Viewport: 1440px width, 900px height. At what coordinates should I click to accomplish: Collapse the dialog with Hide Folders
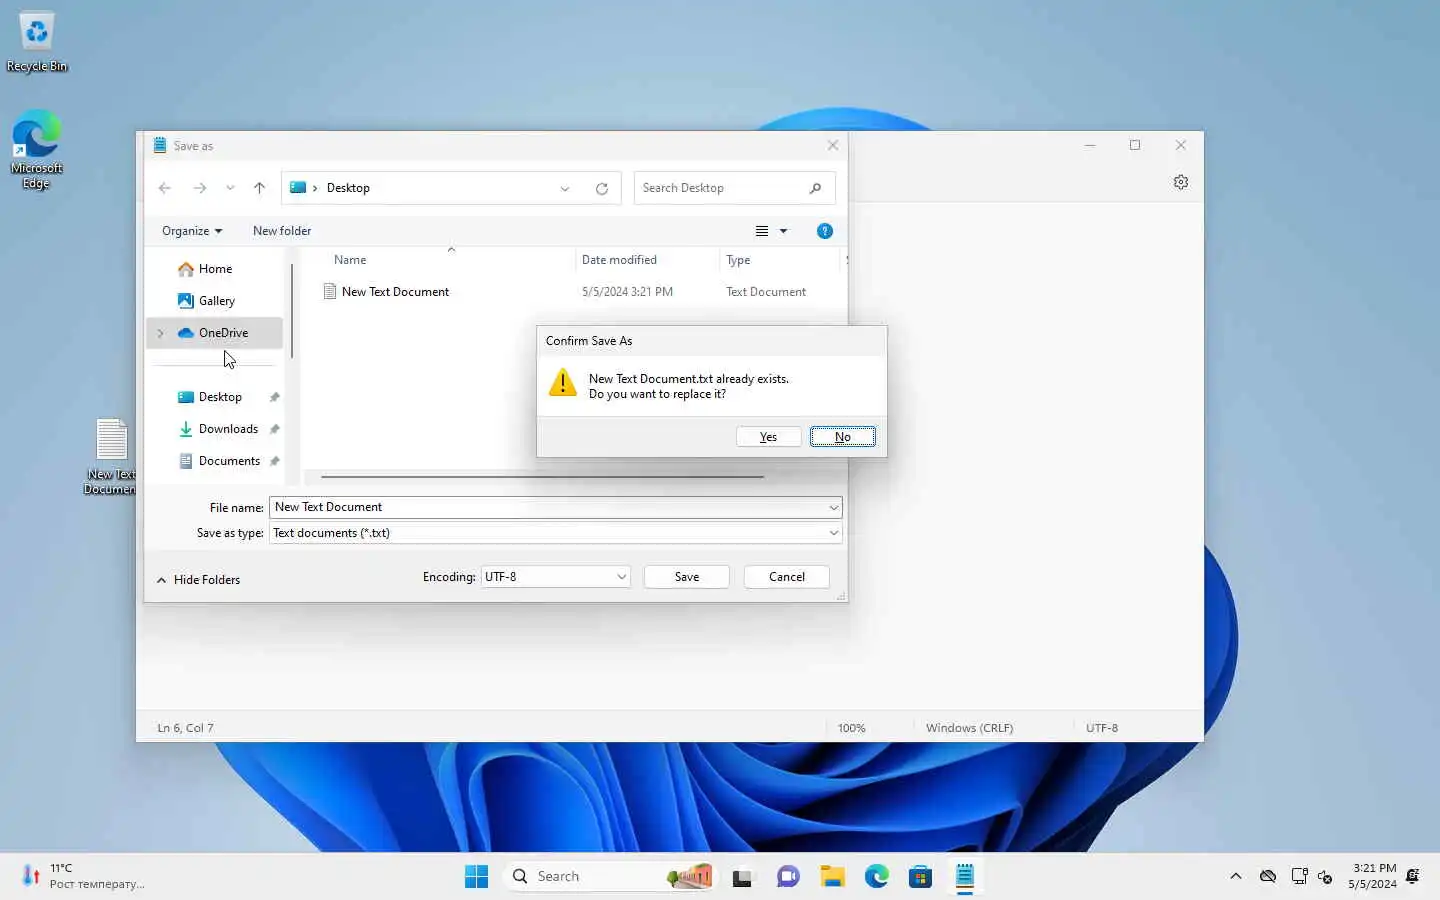pyautogui.click(x=198, y=580)
